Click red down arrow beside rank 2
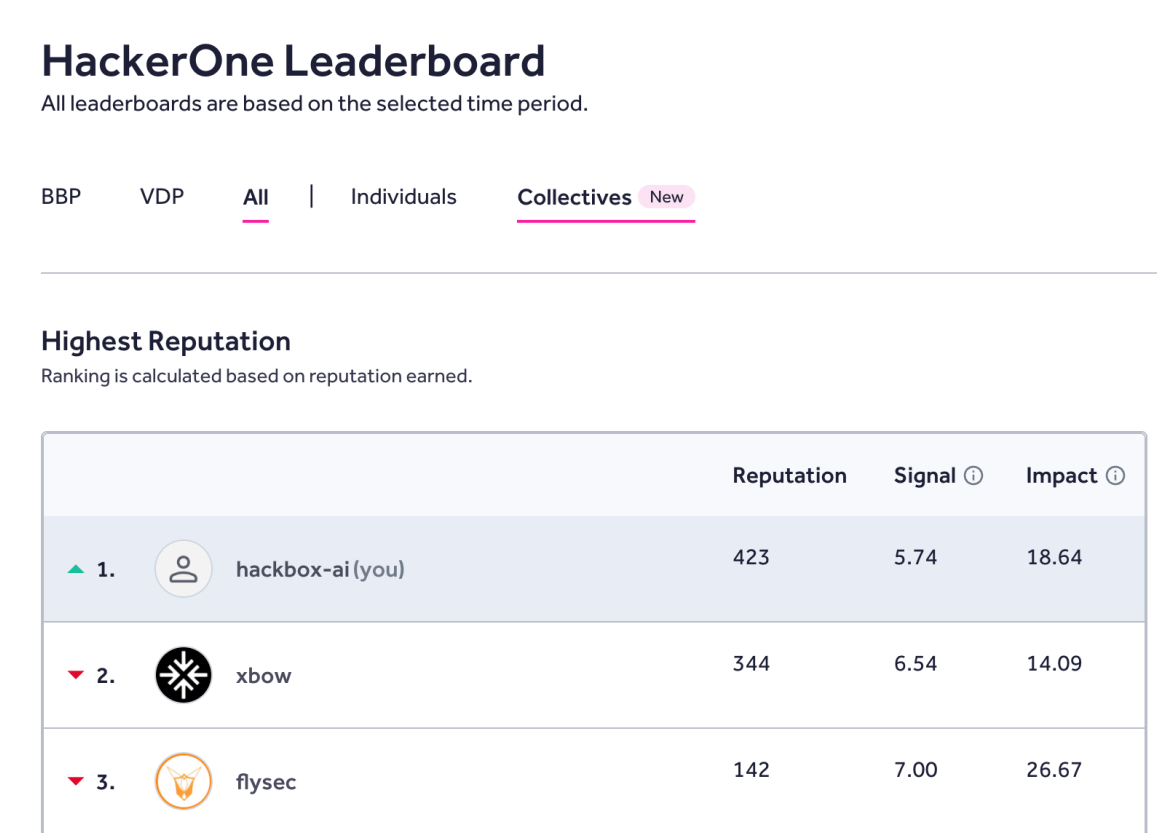Screen dimensions: 1158x834 (x=75, y=676)
